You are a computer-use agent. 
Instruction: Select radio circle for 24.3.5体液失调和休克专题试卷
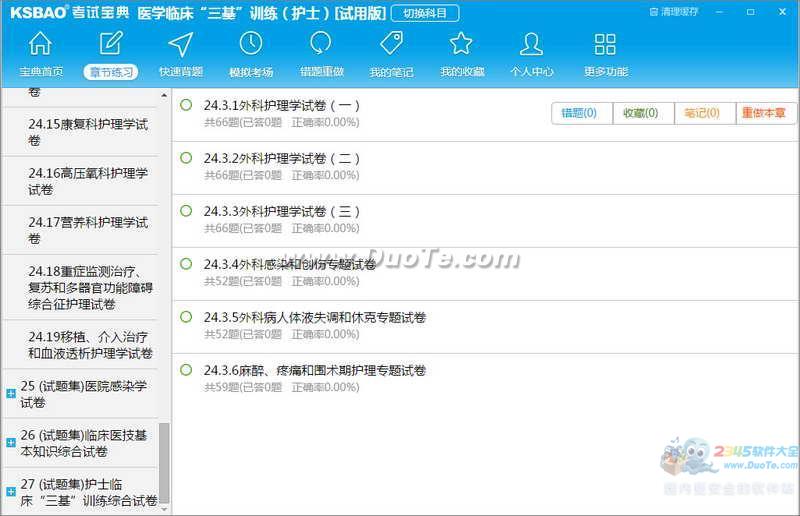[x=186, y=317]
